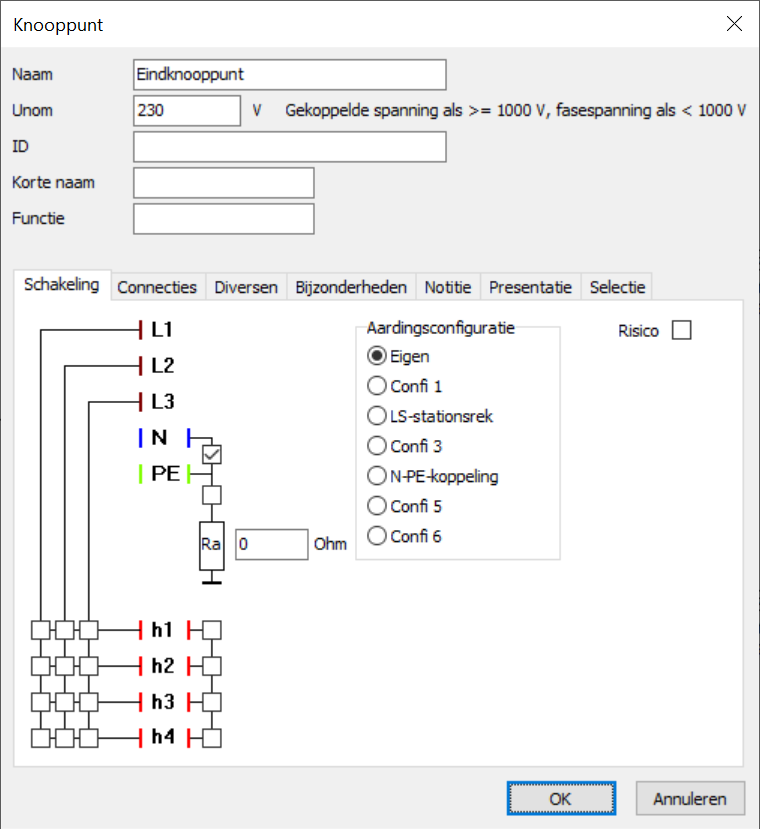The image size is (760, 829).
Task: Select N-PE-koppeling earthing configuration
Action: (377, 476)
